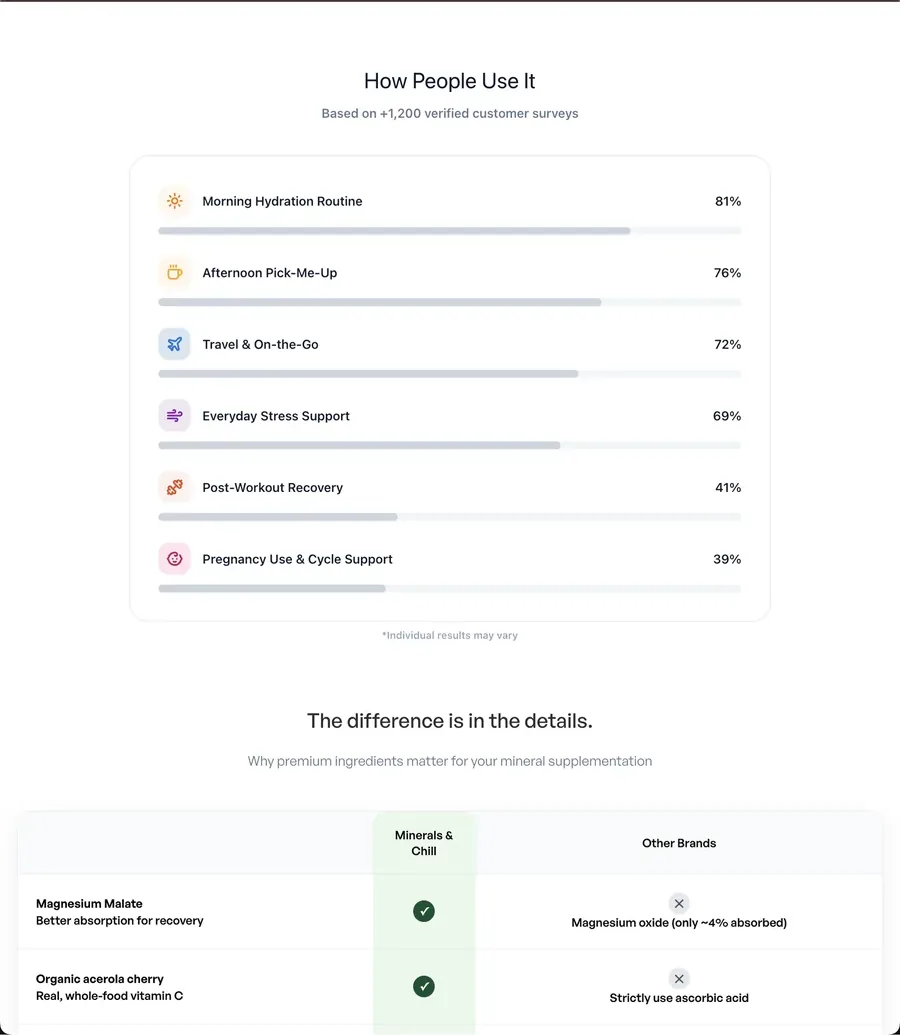Click the green checkmark for Organic acerola cherry
Viewport: 900px width, 1035px height.
424,986
